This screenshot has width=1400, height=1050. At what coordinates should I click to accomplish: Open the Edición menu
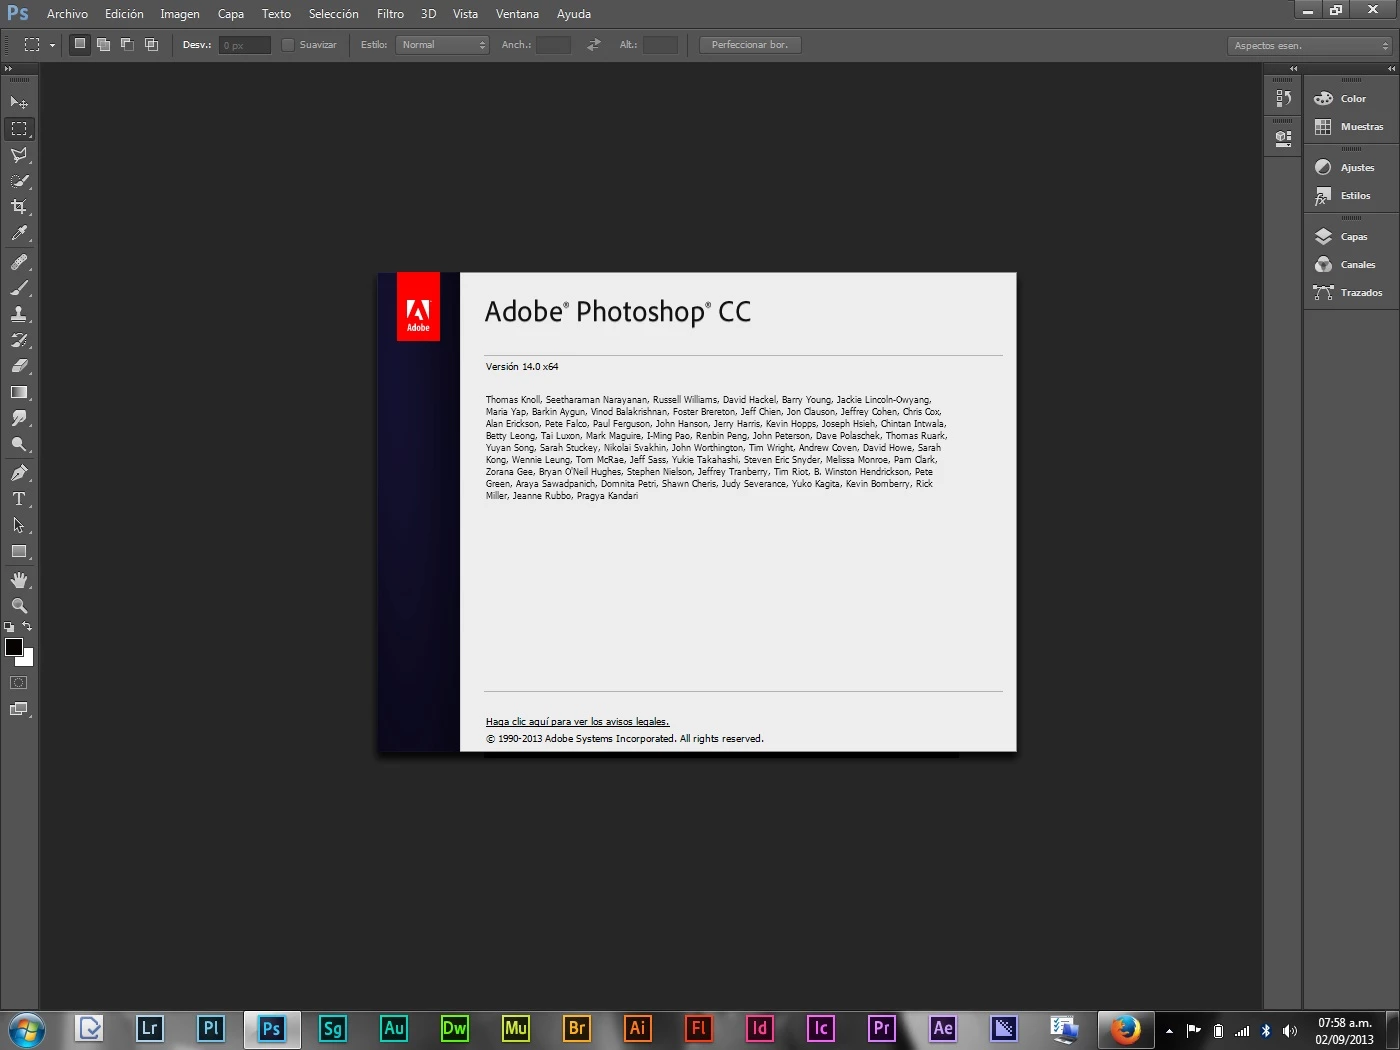coord(124,14)
